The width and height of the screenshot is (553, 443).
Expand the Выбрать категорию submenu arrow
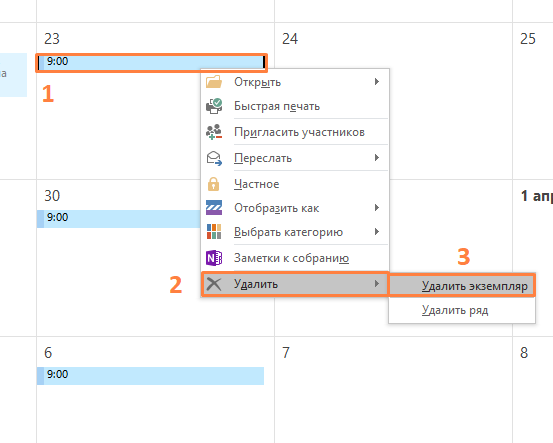(x=377, y=231)
